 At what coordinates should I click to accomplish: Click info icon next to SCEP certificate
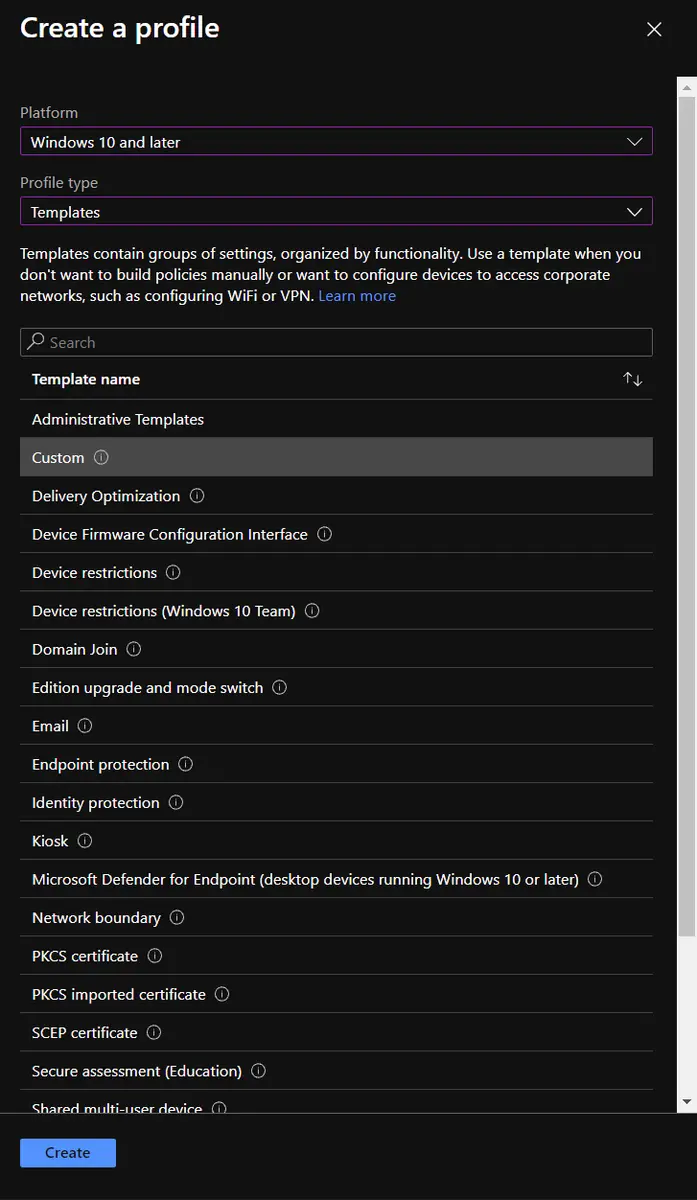pos(154,1032)
